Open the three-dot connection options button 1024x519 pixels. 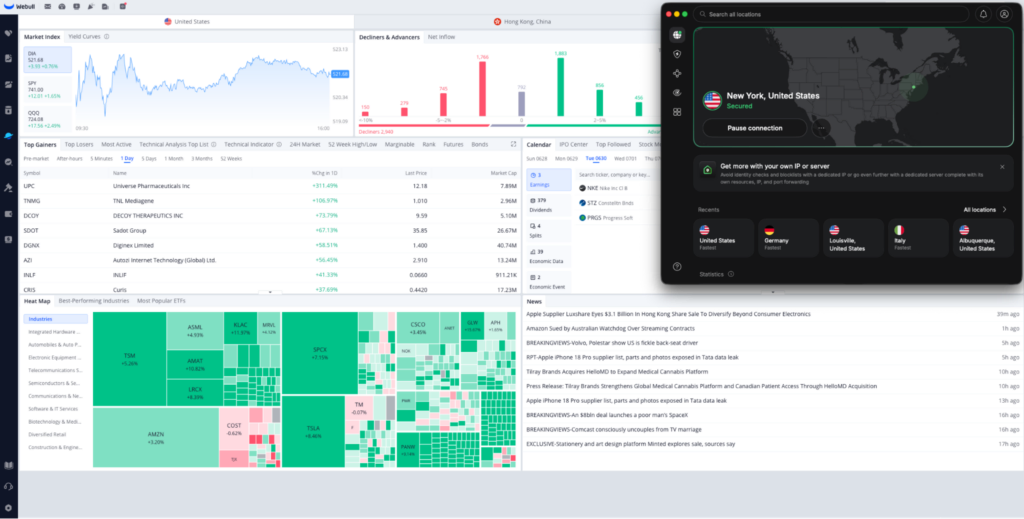[x=821, y=129]
